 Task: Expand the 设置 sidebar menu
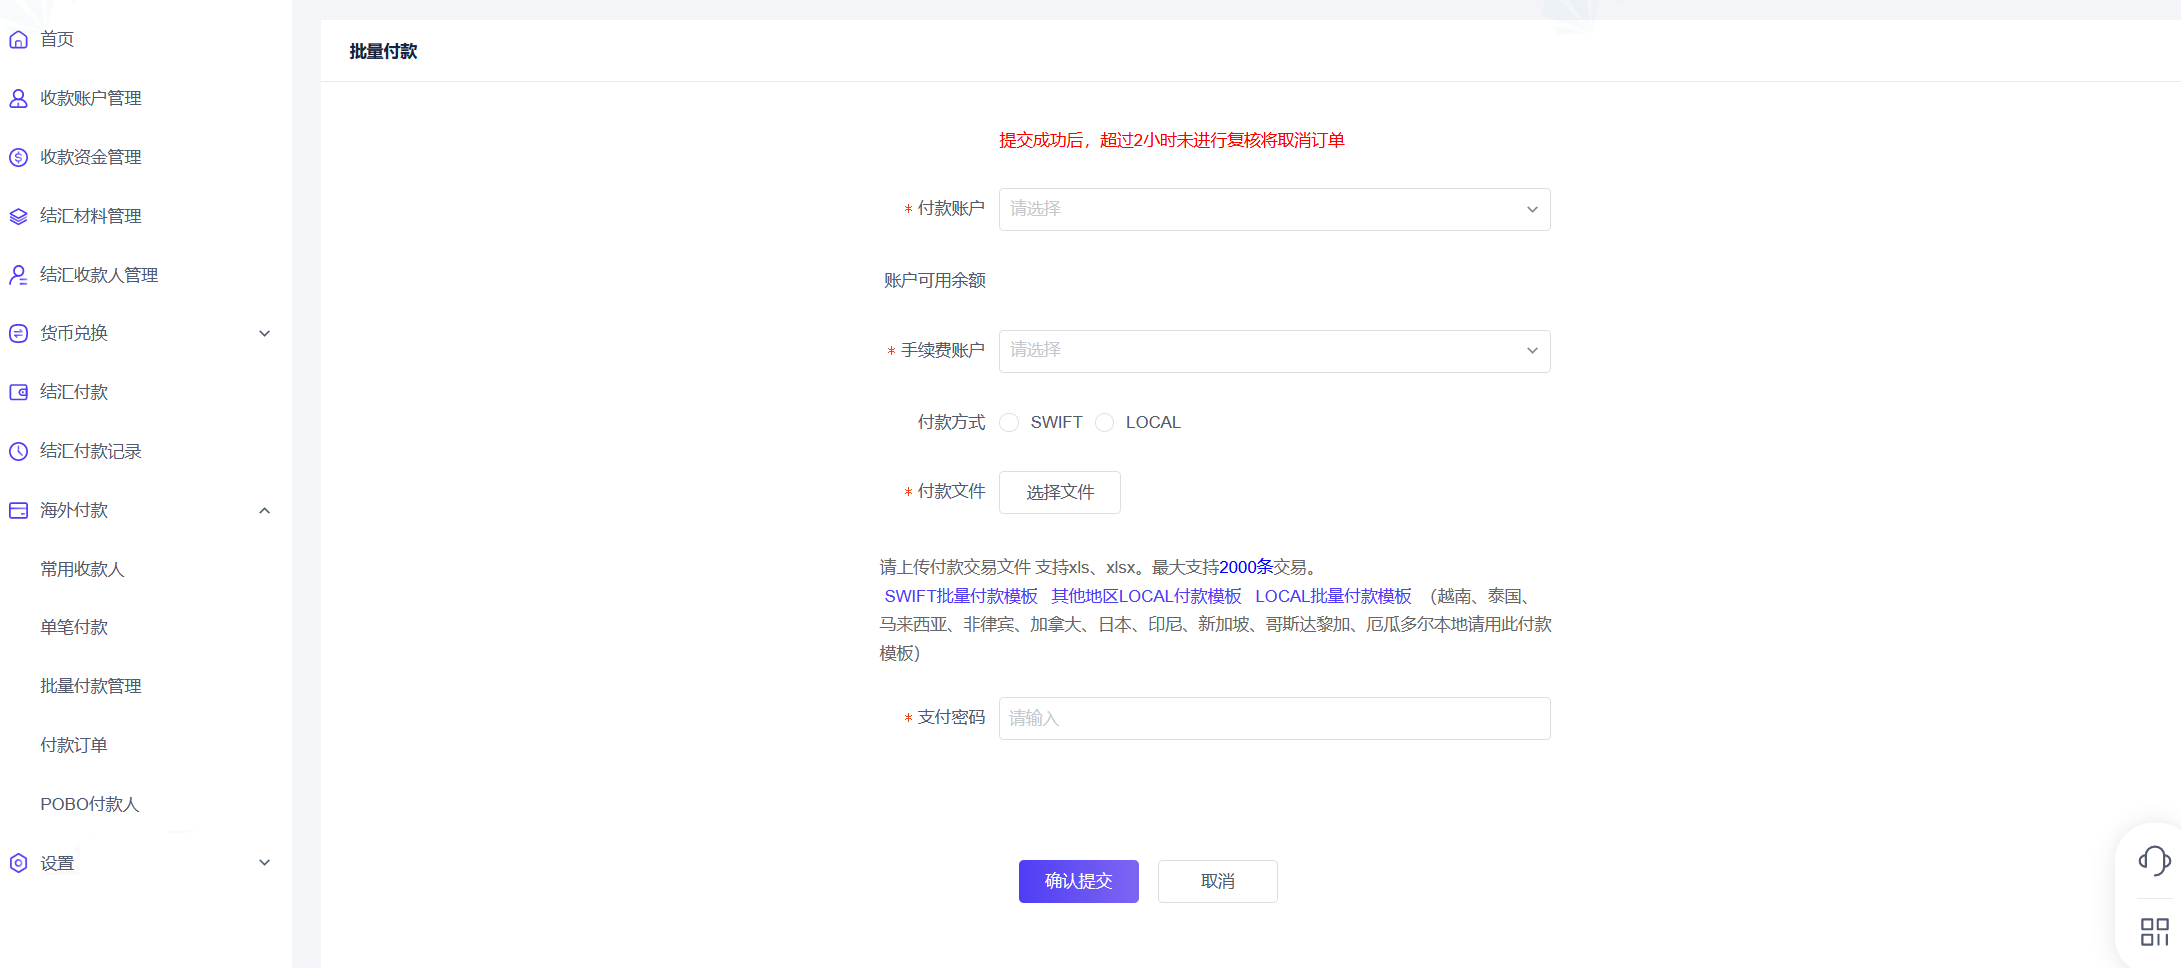tap(264, 863)
